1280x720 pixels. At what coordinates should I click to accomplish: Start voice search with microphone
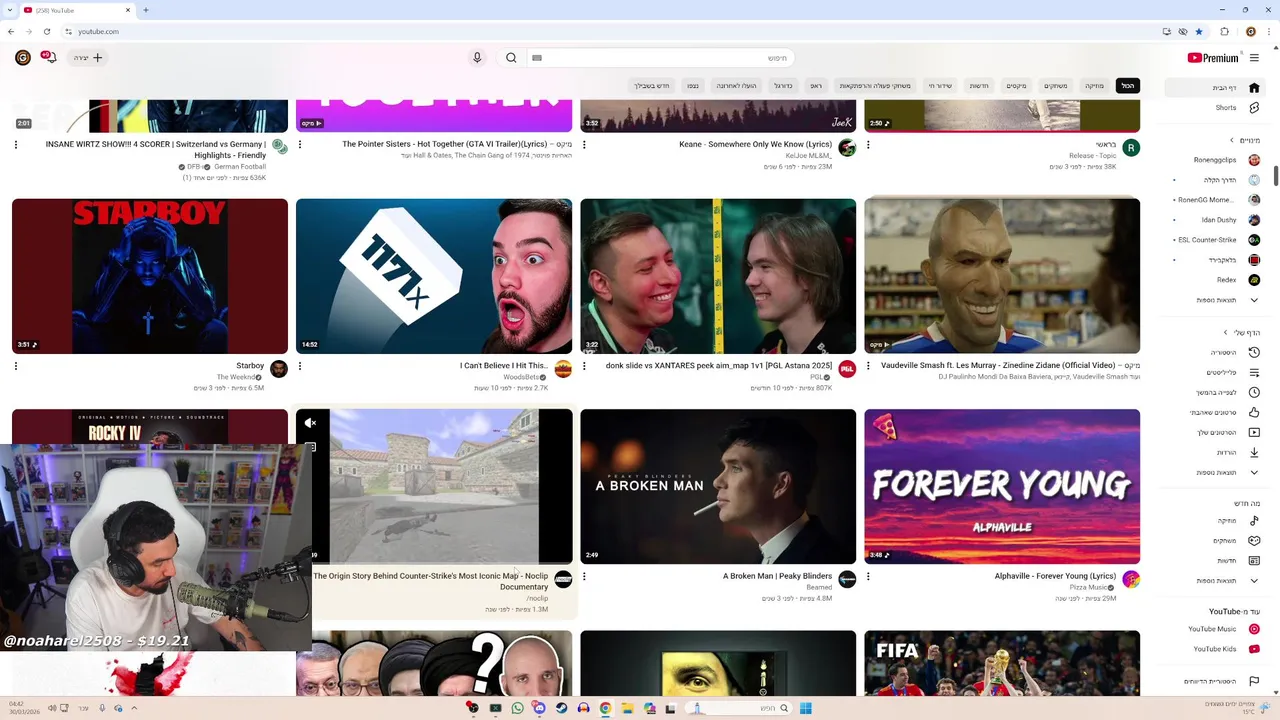(x=477, y=58)
